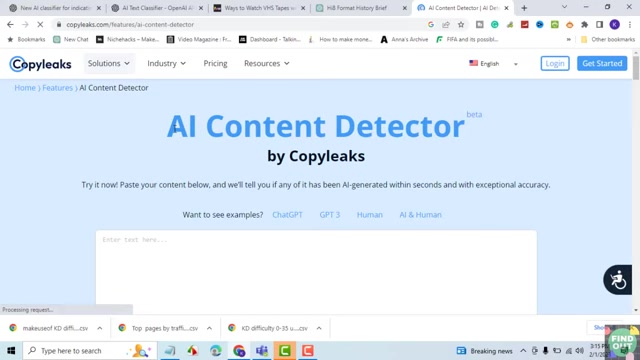Open options for KD difficulty 0-35 csv download
The height and width of the screenshot is (360, 640).
[319, 328]
